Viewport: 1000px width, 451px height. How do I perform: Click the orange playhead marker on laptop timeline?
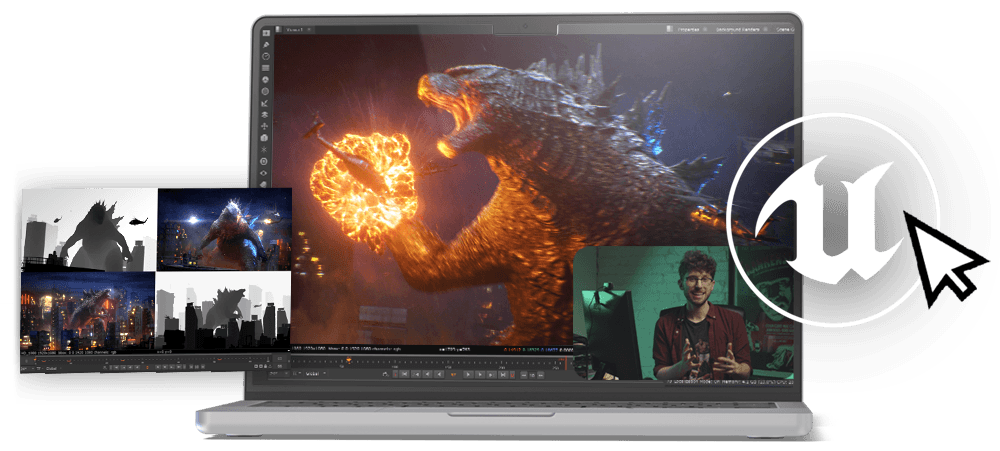[349, 360]
